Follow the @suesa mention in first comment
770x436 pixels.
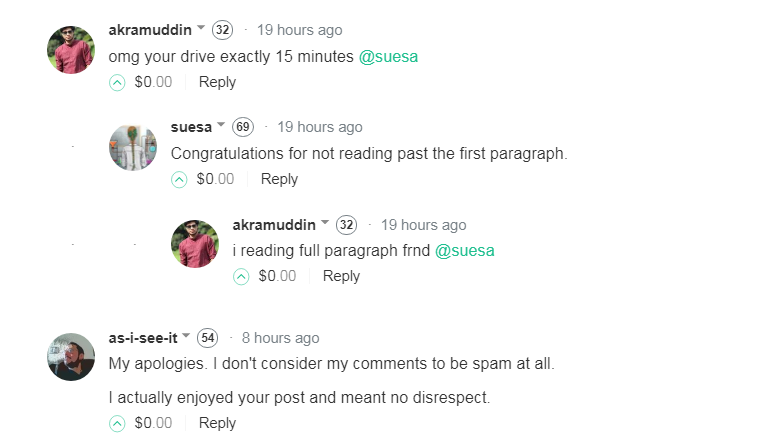[x=388, y=57]
